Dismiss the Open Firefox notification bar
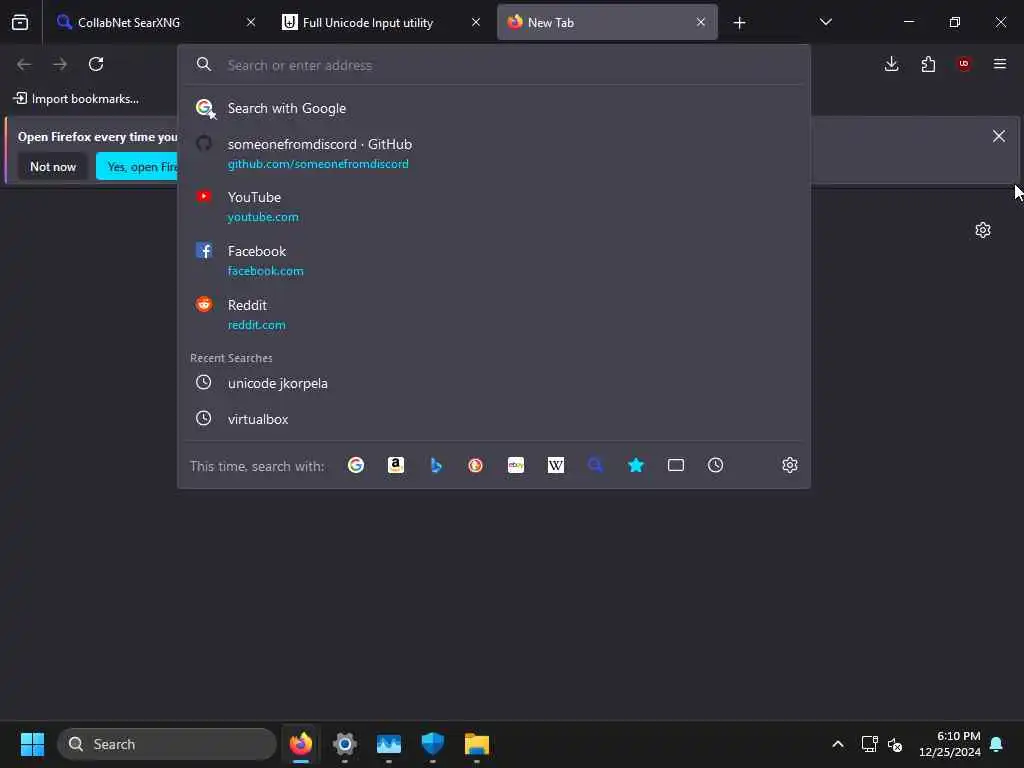1024x768 pixels. coord(999,136)
